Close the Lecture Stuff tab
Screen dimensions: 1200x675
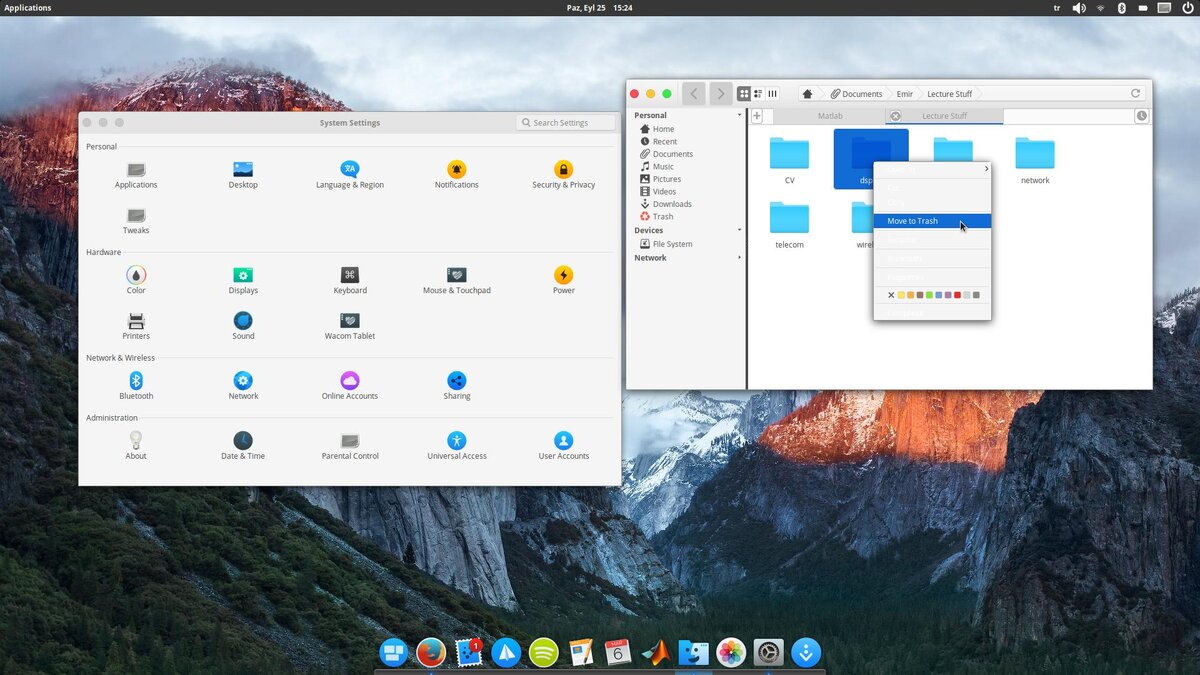click(x=895, y=116)
